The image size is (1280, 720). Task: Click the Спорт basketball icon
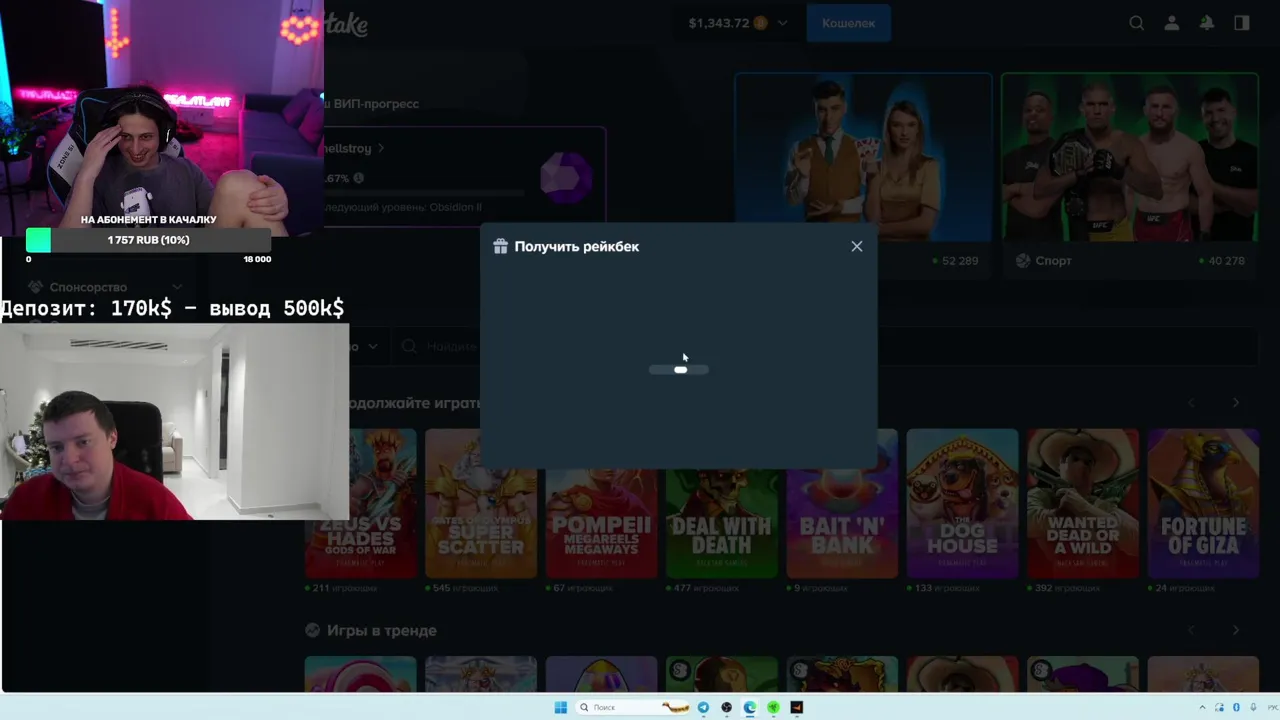click(x=1023, y=261)
